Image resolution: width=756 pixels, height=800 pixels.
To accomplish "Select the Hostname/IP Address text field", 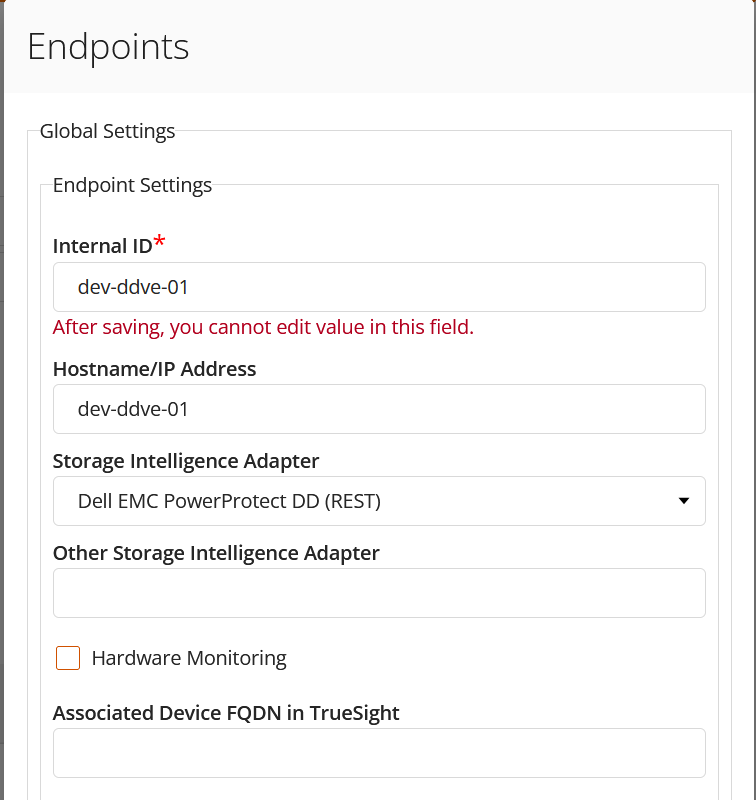I will pyautogui.click(x=379, y=409).
